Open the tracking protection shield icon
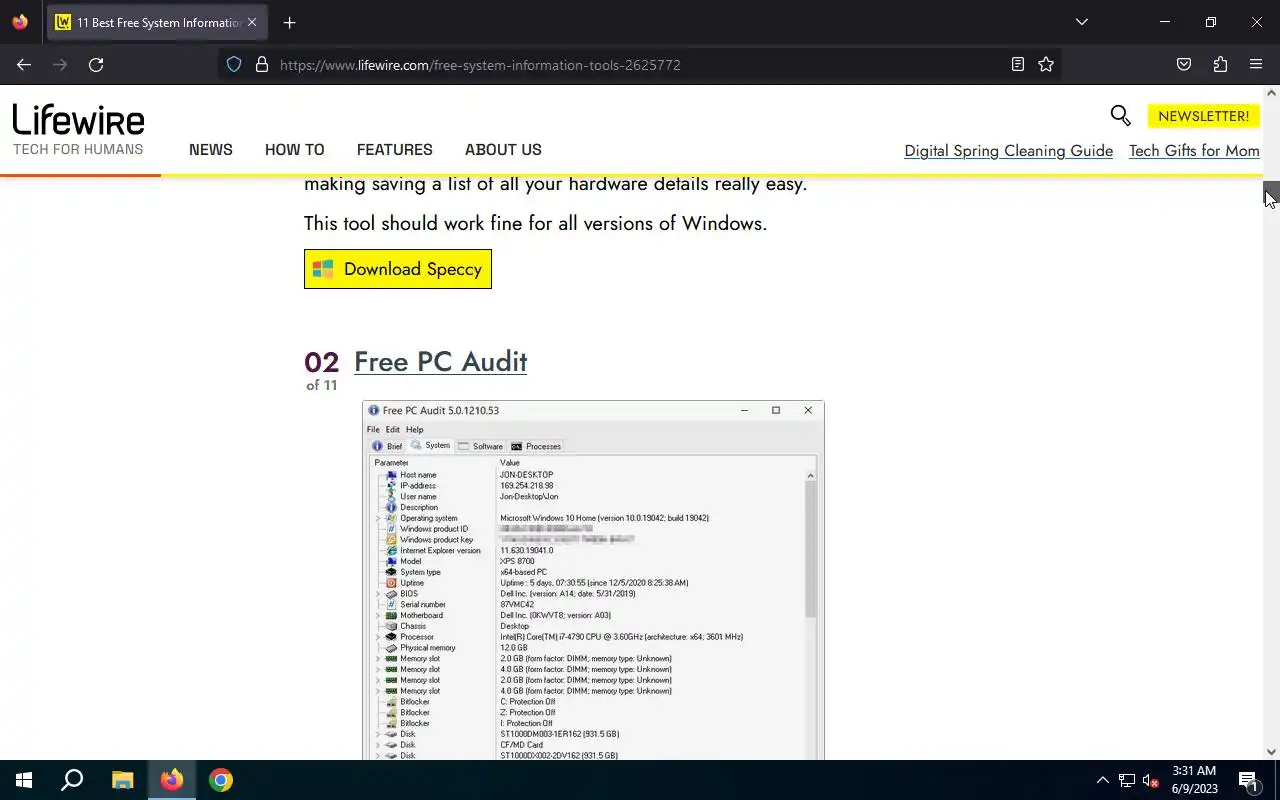1280x800 pixels. tap(234, 64)
